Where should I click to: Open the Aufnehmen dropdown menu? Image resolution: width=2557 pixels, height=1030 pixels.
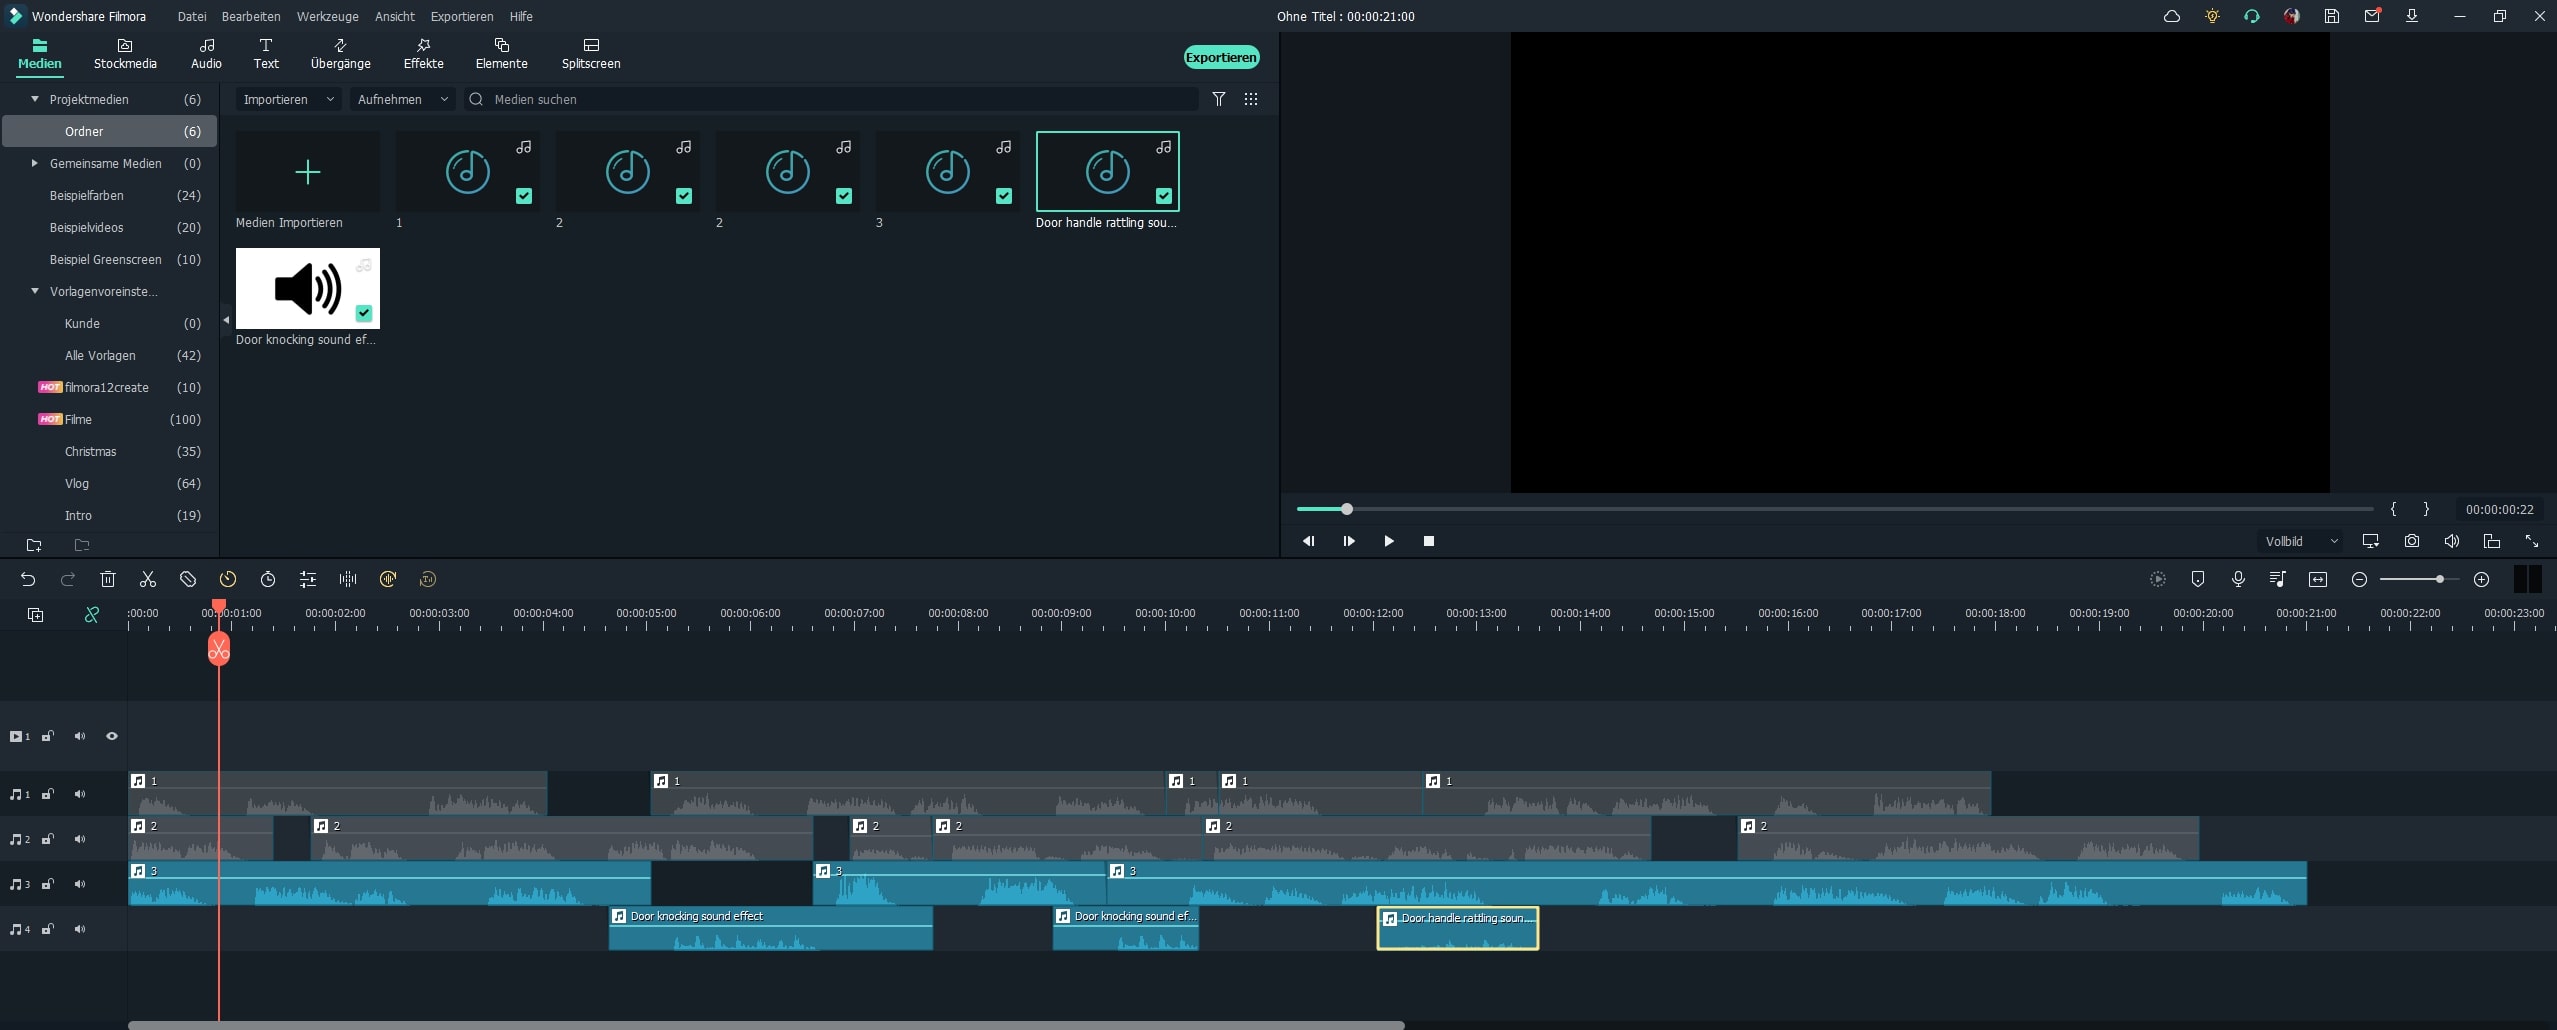tap(402, 99)
